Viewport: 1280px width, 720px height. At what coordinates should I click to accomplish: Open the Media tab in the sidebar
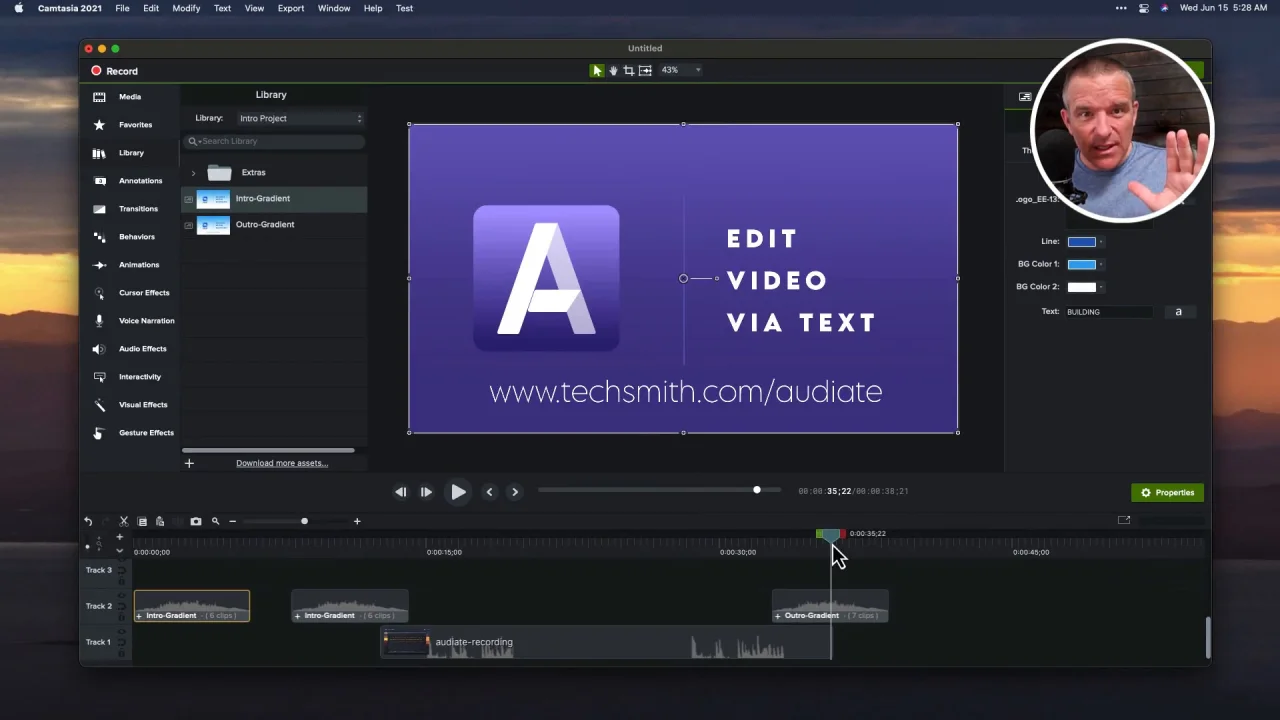130,97
